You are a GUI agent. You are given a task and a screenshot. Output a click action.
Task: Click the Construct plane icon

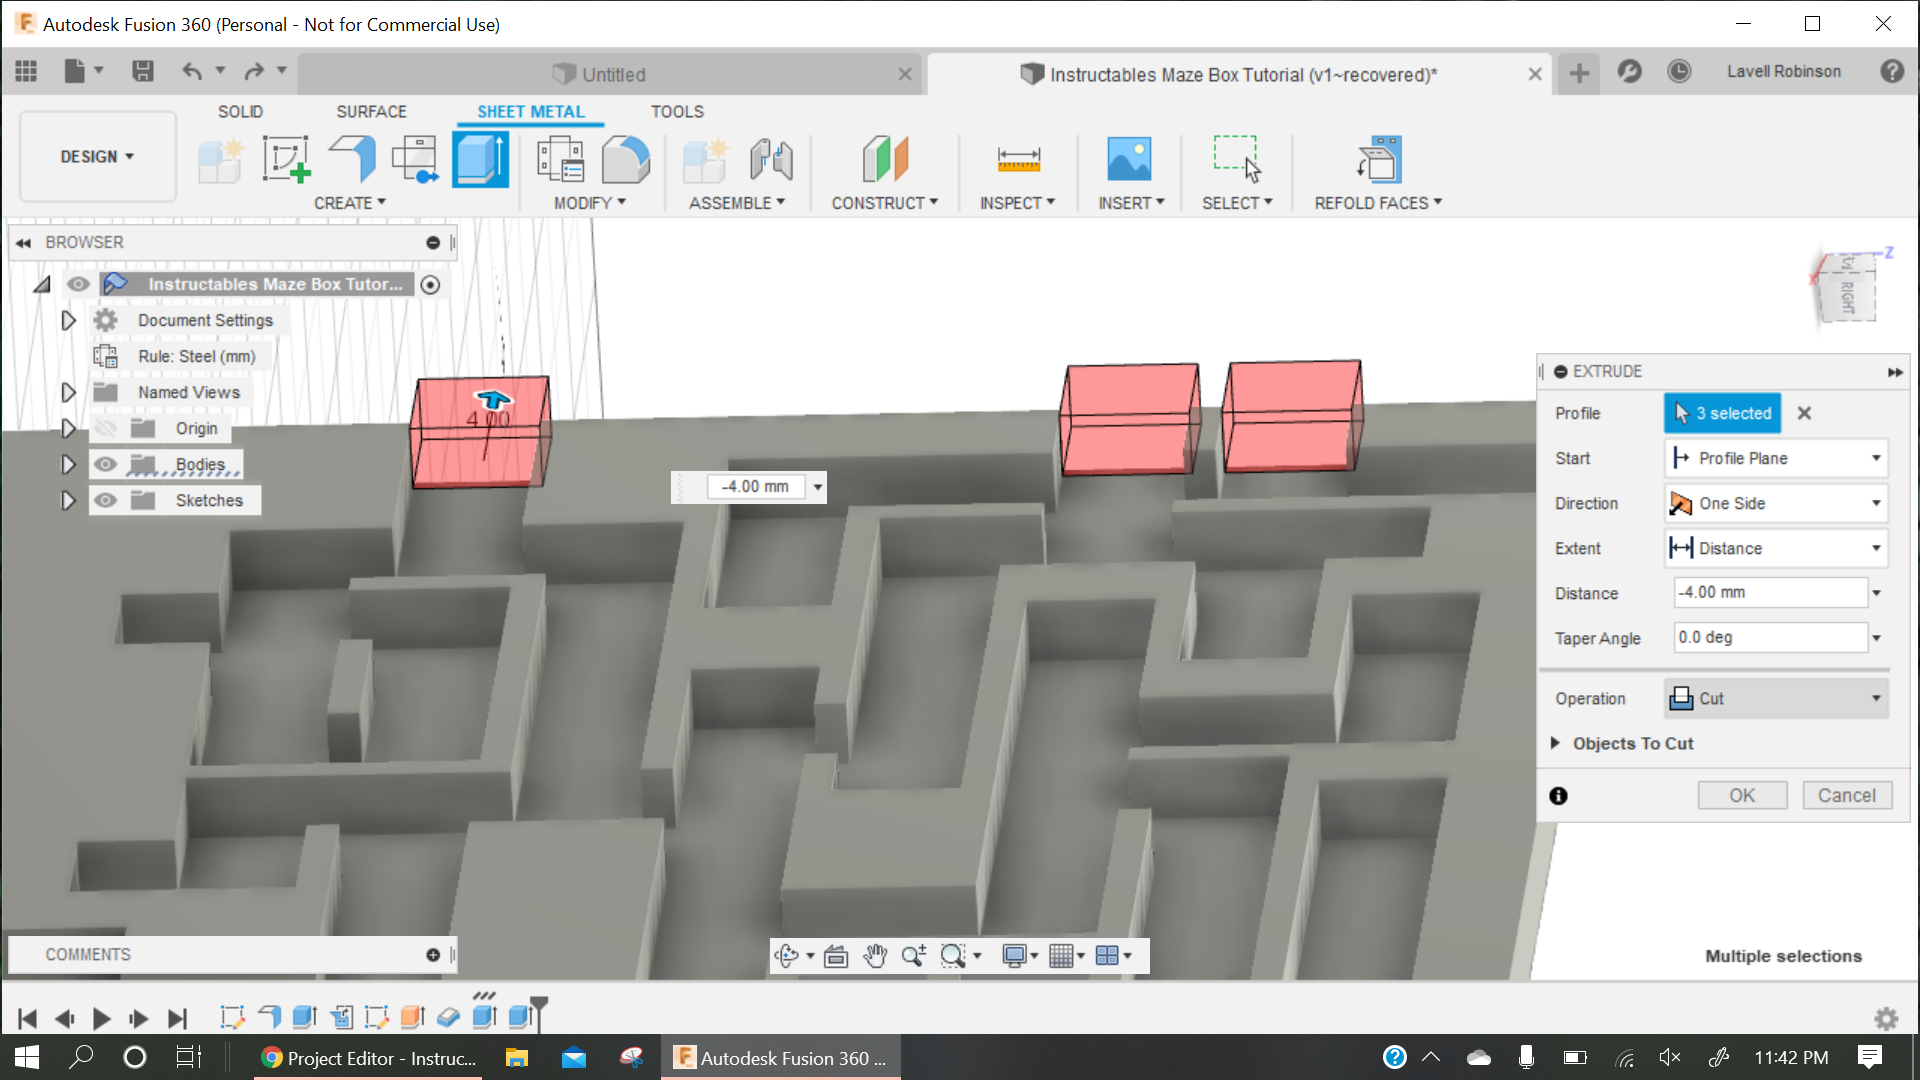pos(885,160)
